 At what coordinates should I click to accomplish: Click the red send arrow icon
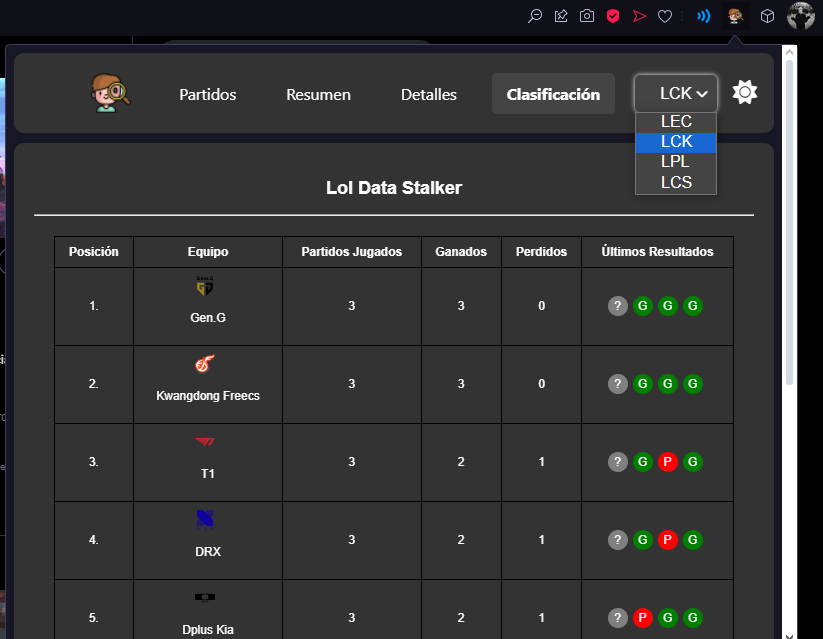(639, 16)
